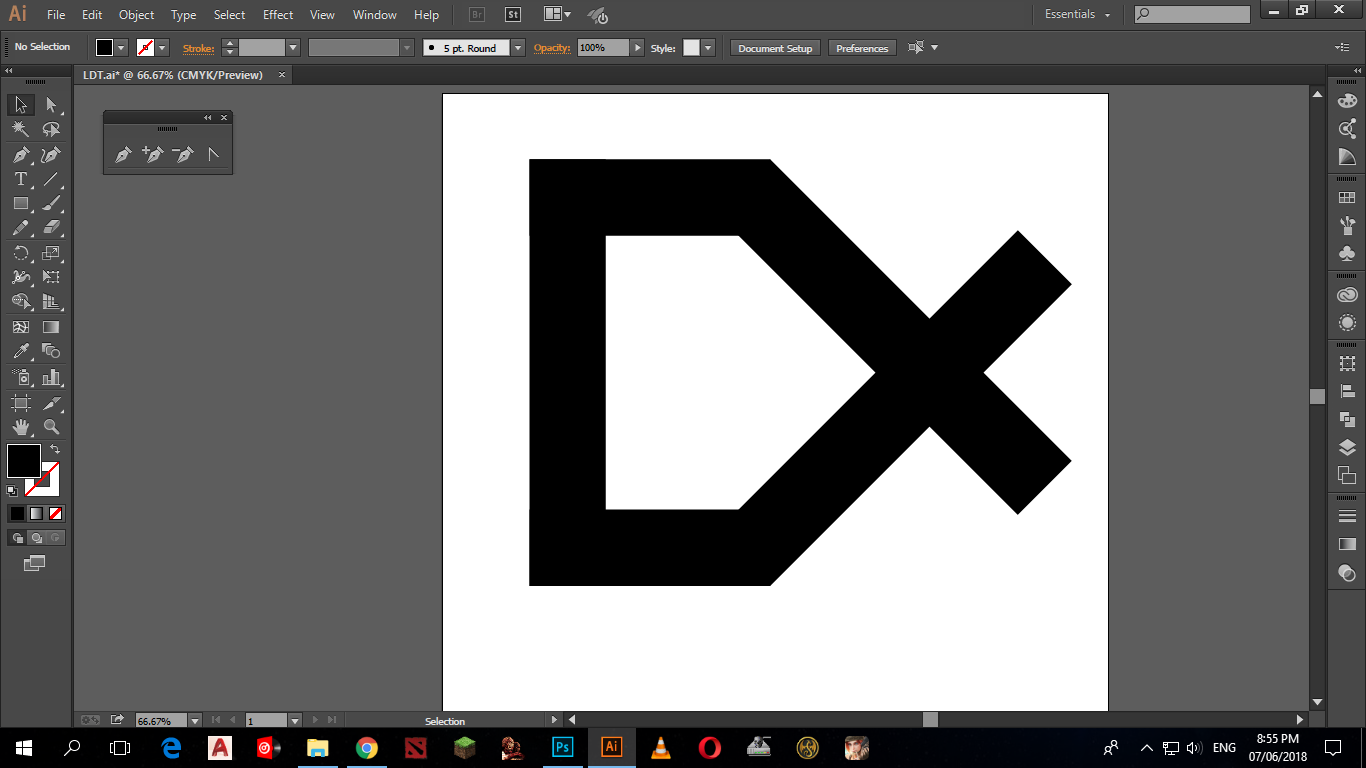Set paint mode to Color
The image size is (1366, 768).
(17, 514)
